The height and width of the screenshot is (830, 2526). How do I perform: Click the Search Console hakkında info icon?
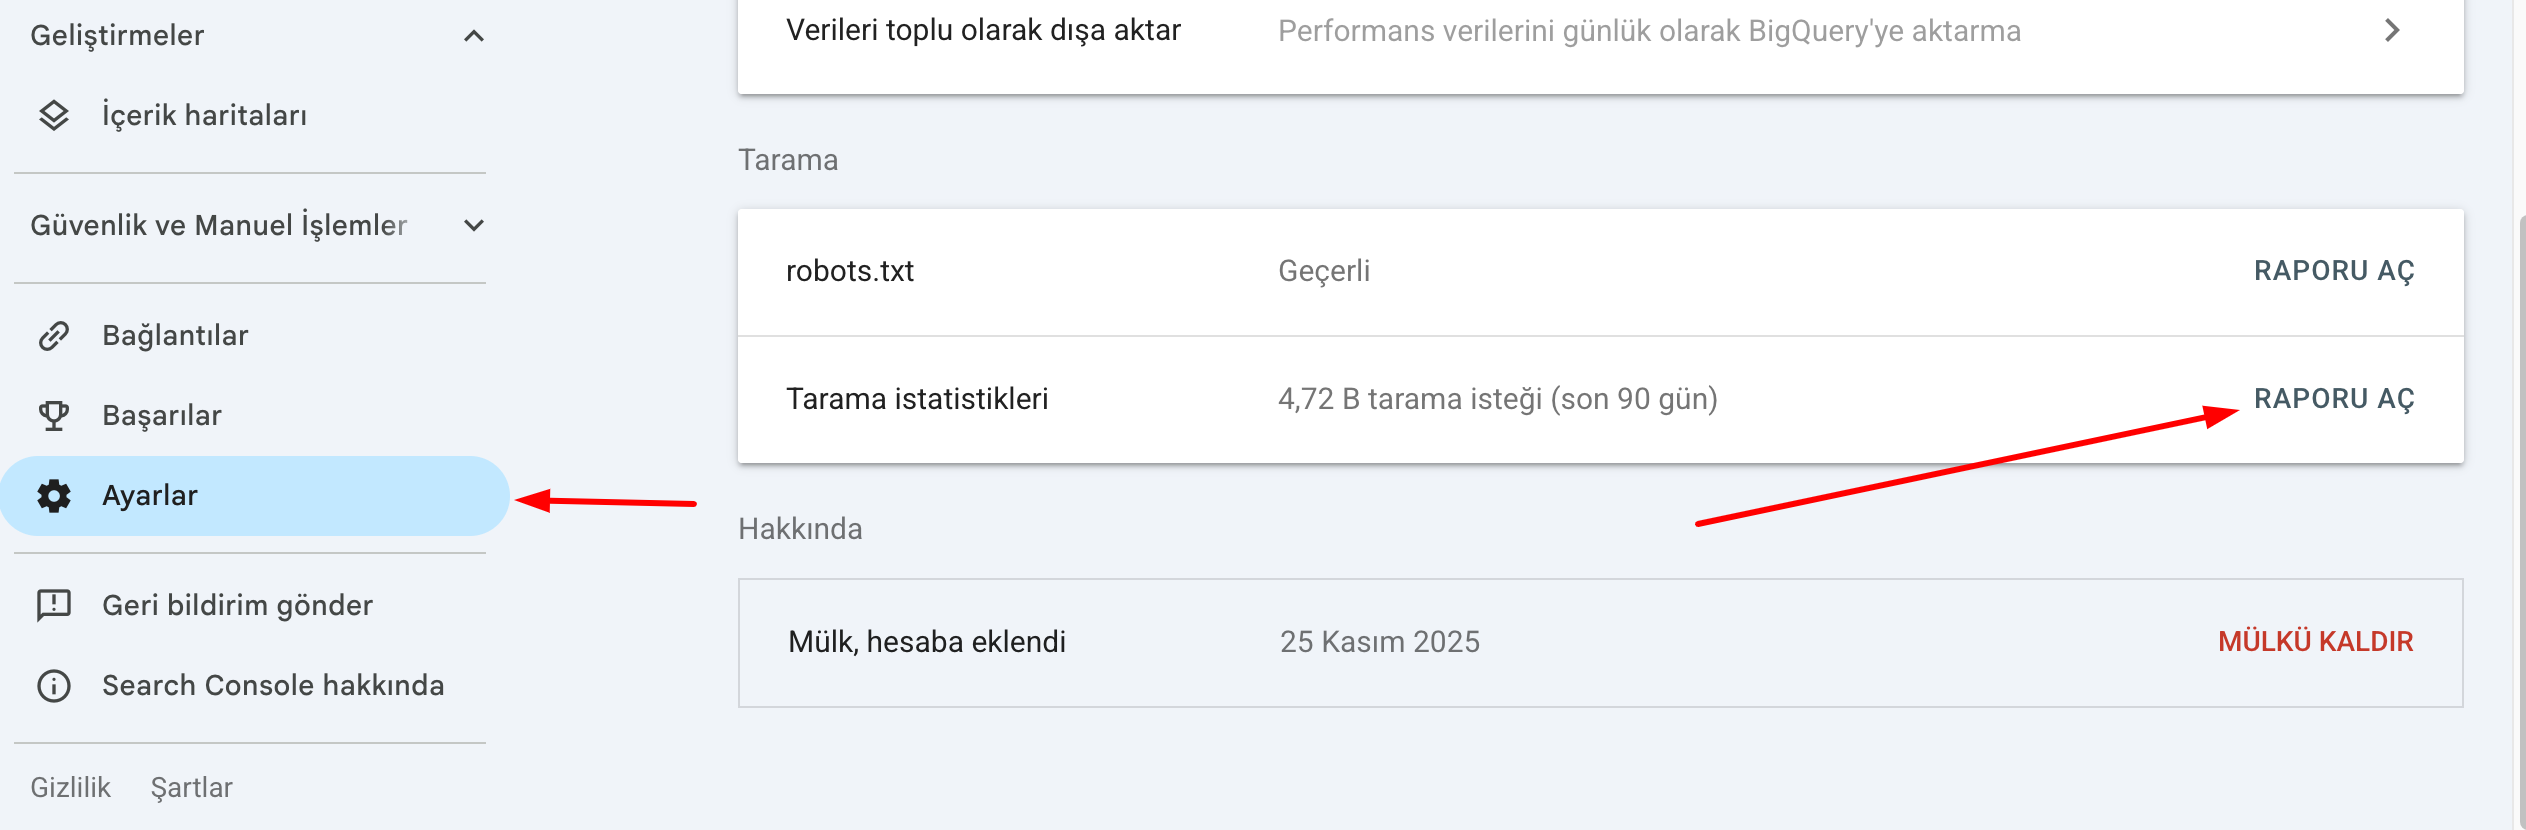[x=54, y=685]
